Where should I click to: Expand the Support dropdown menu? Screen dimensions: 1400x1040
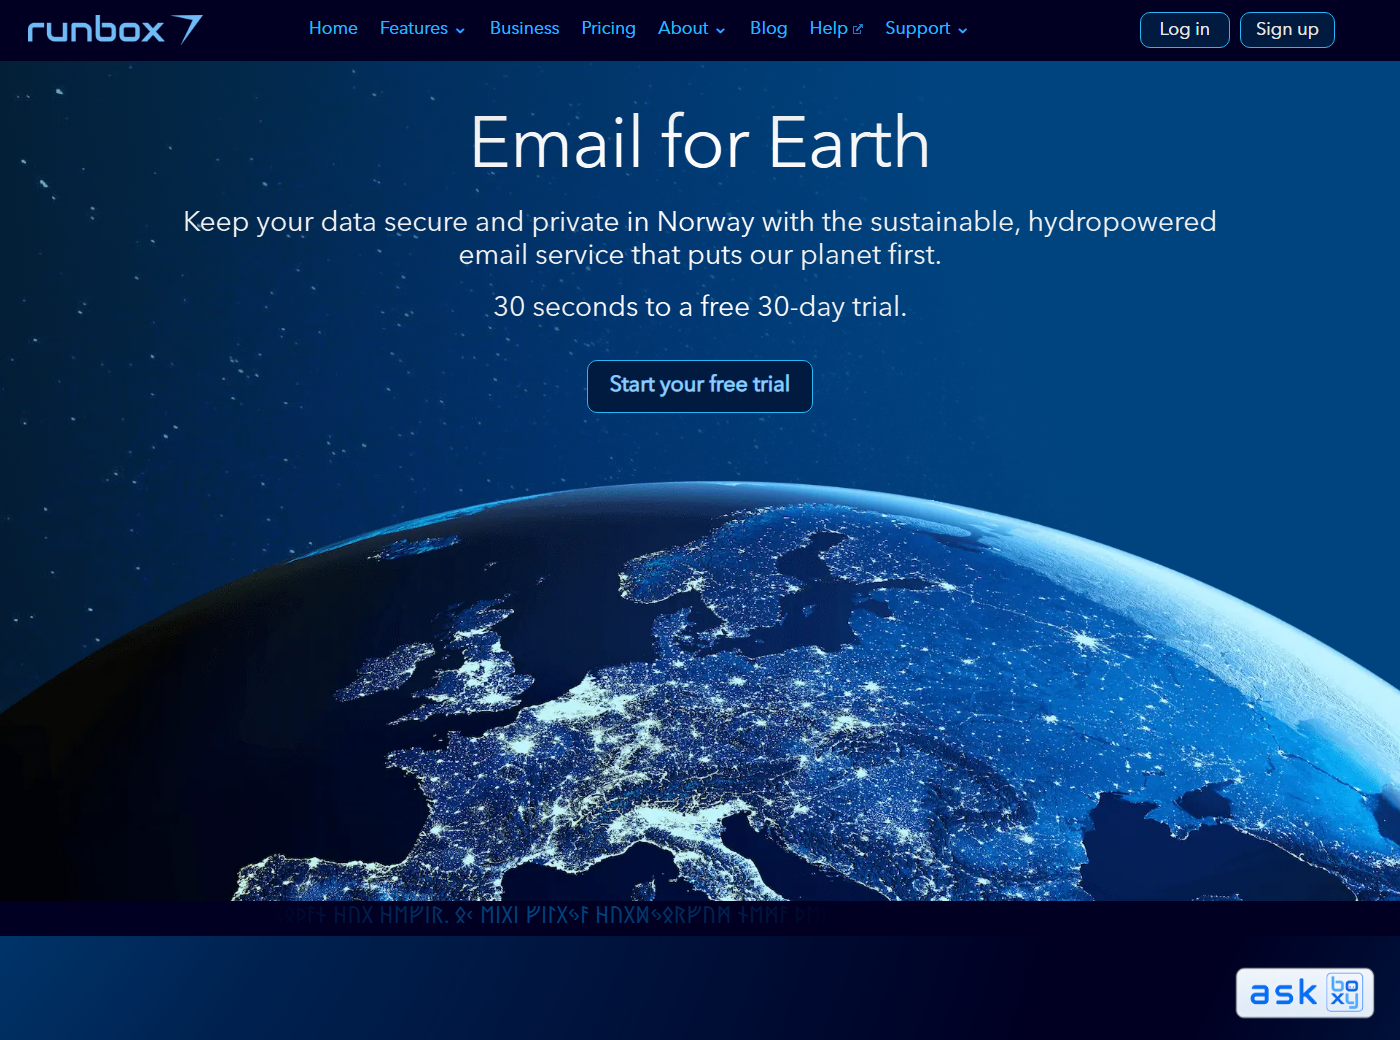tap(926, 28)
